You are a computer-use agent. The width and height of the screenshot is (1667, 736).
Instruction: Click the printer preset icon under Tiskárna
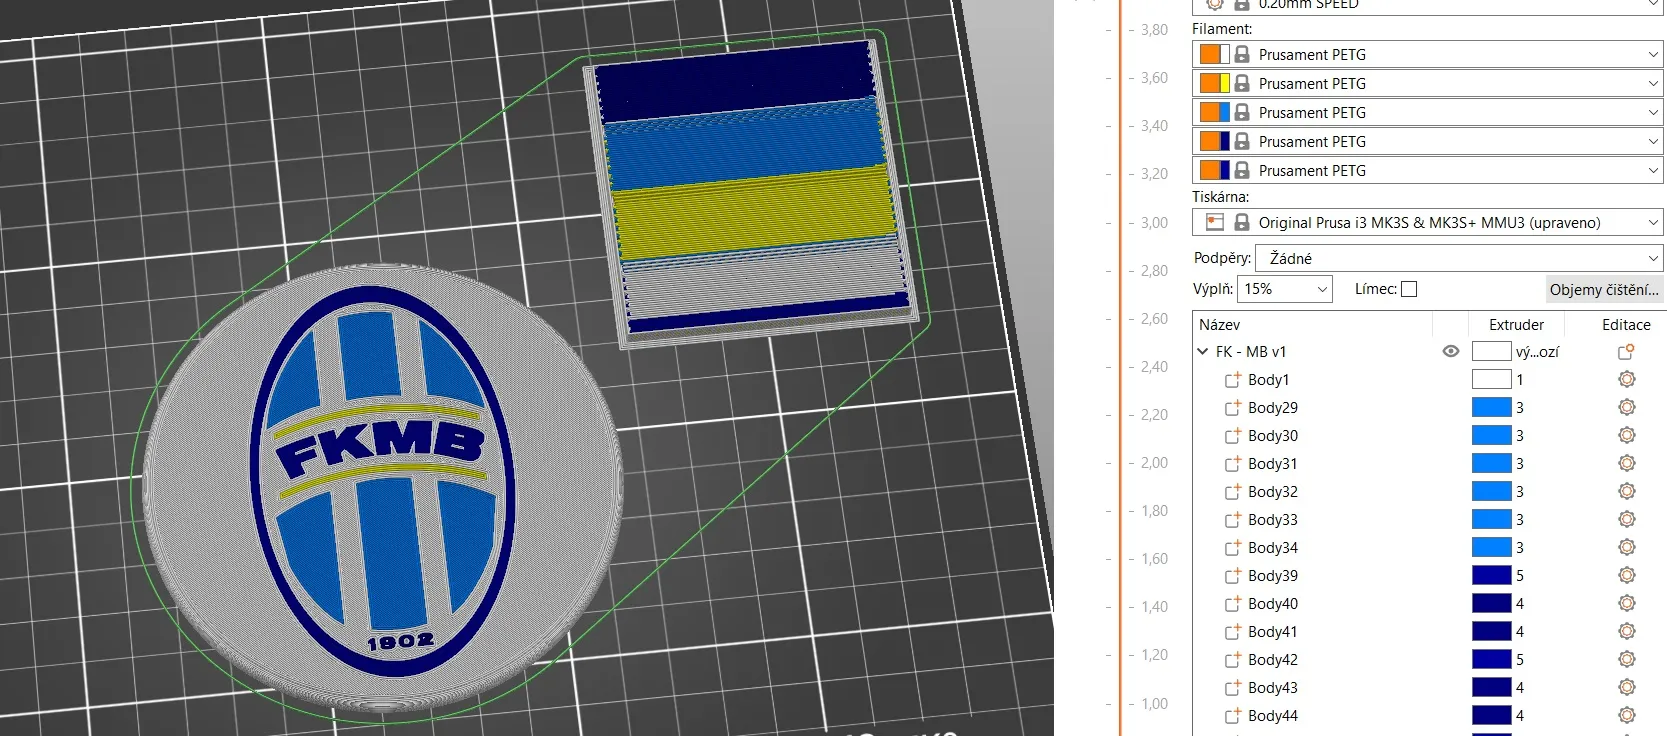click(x=1215, y=222)
